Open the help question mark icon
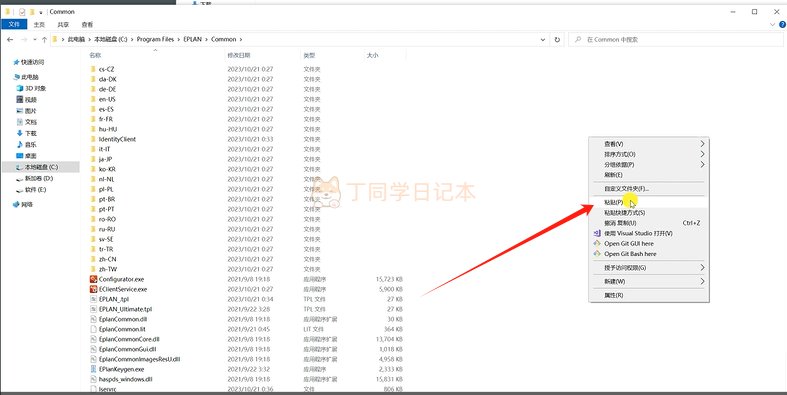The height and width of the screenshot is (395, 787). [x=782, y=24]
